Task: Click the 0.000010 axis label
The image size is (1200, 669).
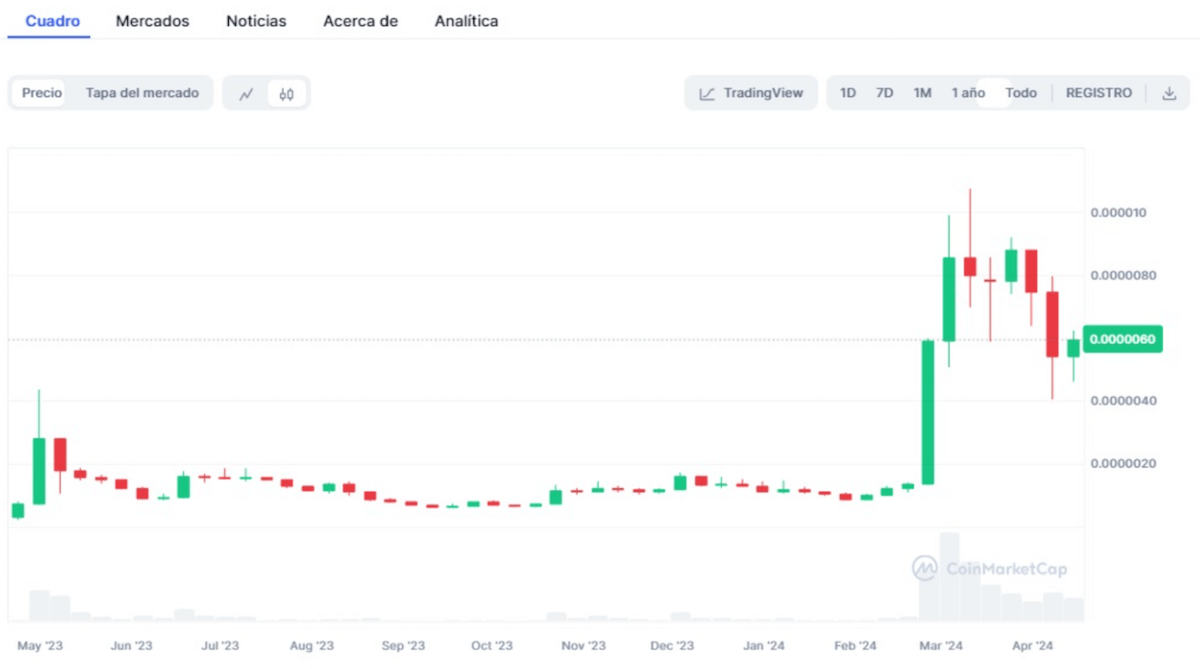Action: (1118, 213)
